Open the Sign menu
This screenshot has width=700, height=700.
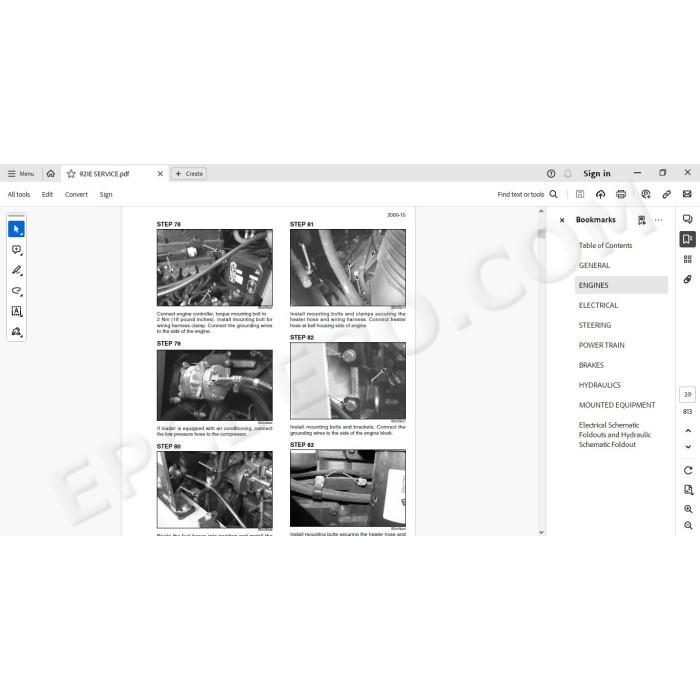pos(106,194)
